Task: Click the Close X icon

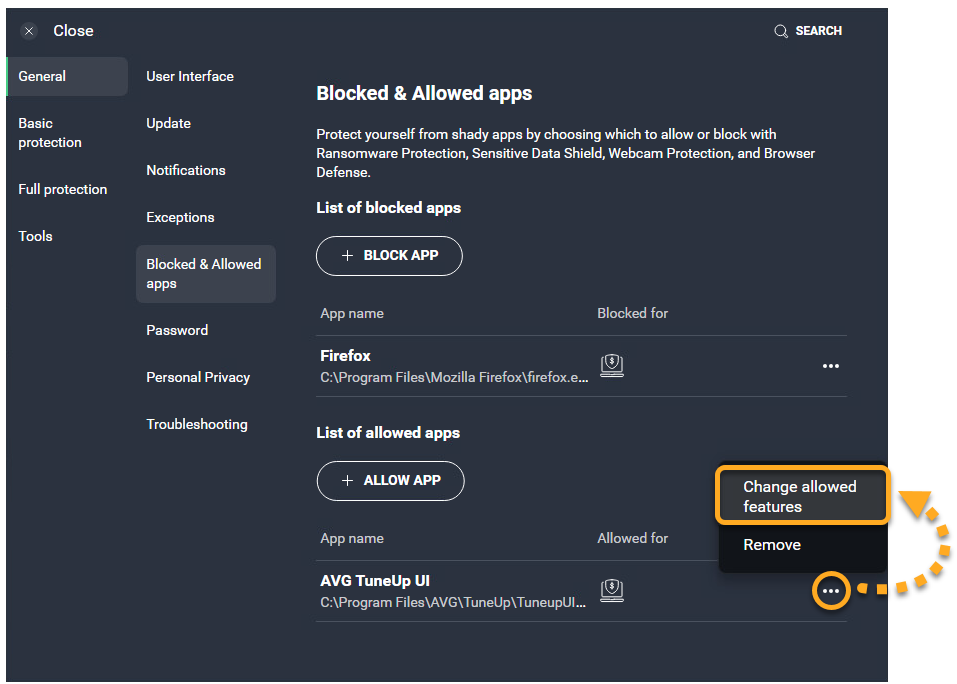Action: tap(29, 31)
